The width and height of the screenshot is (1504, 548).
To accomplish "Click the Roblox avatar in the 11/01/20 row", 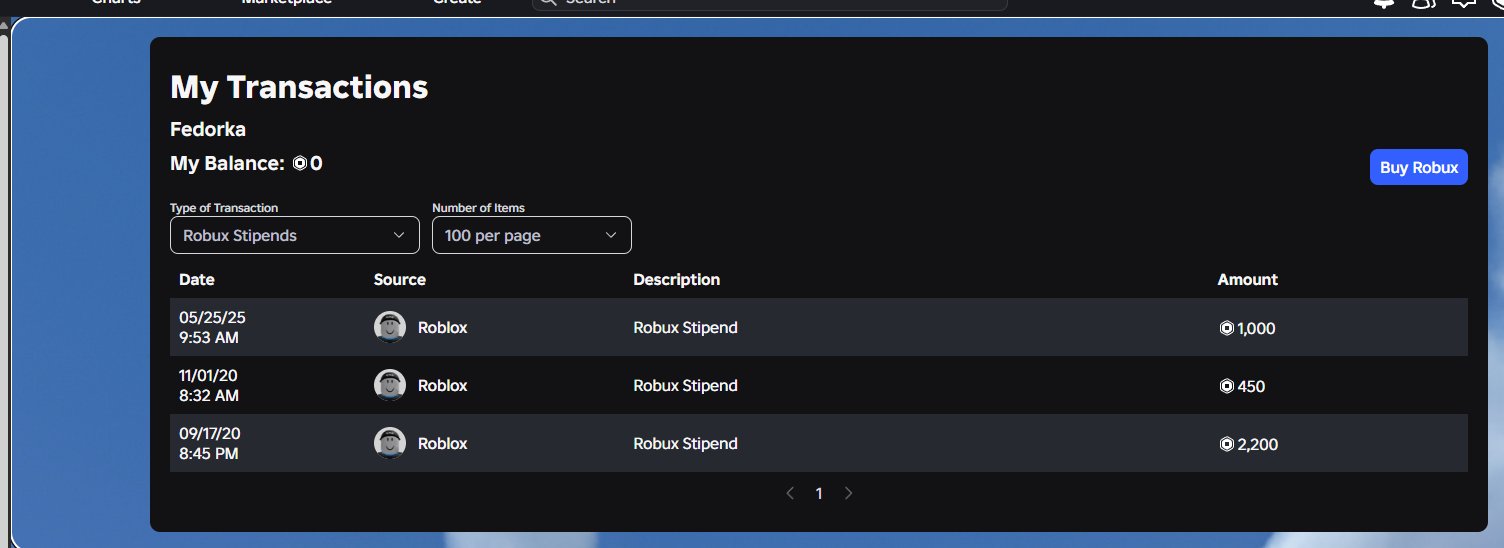I will click(x=390, y=385).
